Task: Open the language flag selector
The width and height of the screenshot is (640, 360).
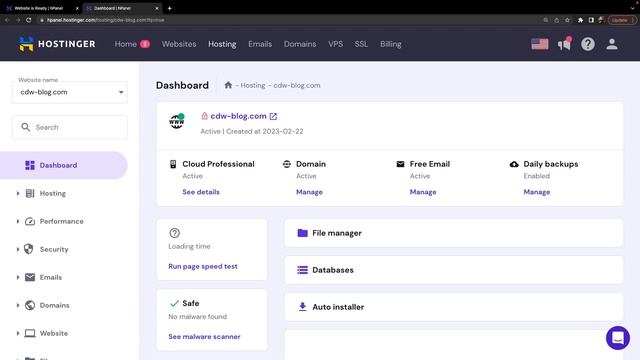Action: (x=540, y=44)
